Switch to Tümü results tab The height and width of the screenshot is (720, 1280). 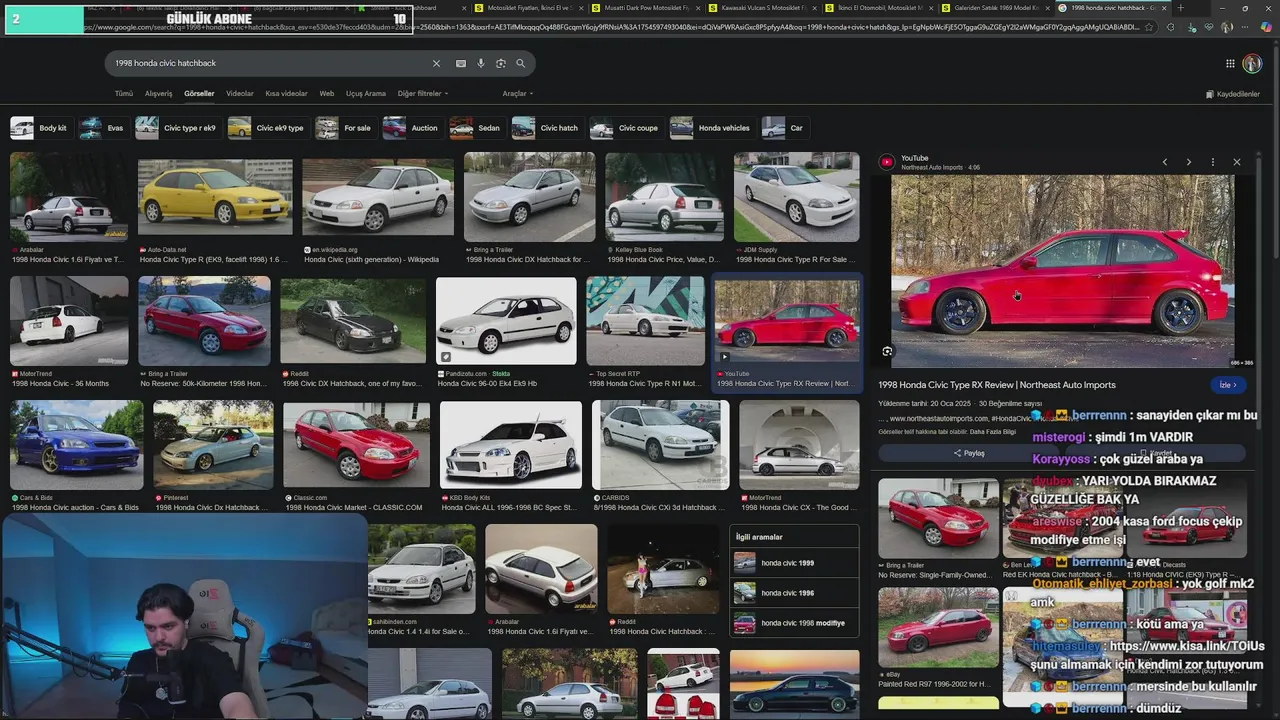point(123,93)
